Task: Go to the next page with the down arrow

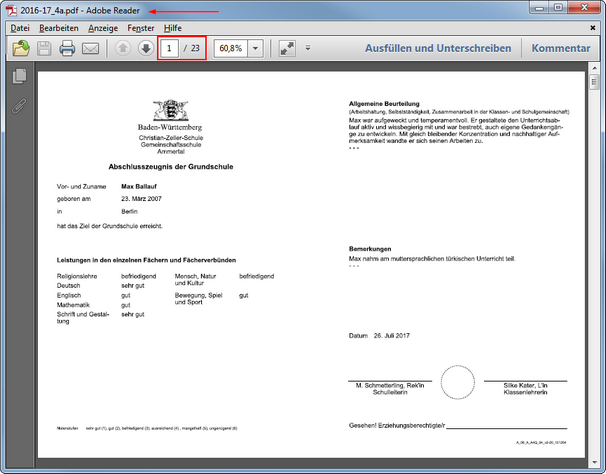Action: point(145,48)
